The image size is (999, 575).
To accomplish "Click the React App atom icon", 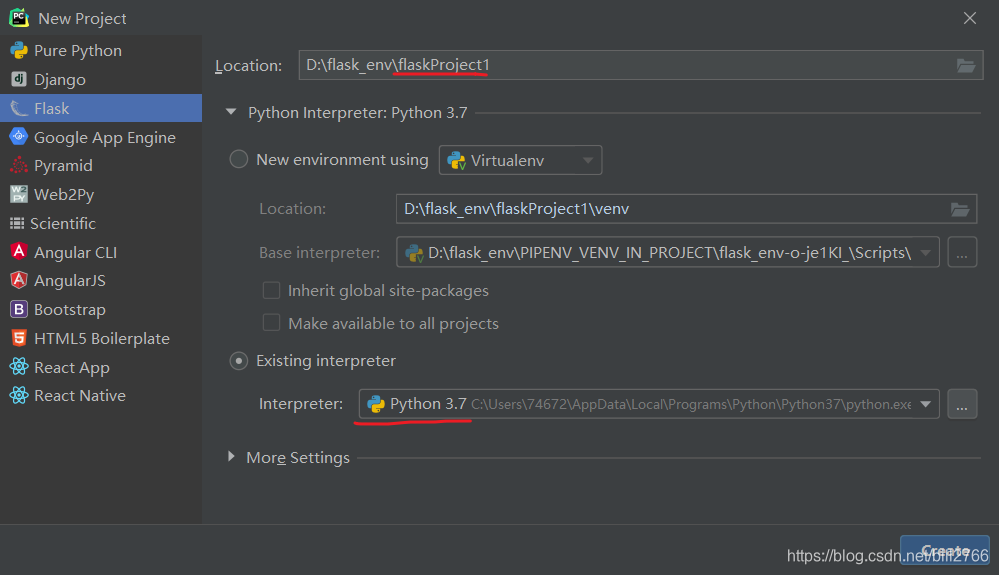I will tap(19, 367).
